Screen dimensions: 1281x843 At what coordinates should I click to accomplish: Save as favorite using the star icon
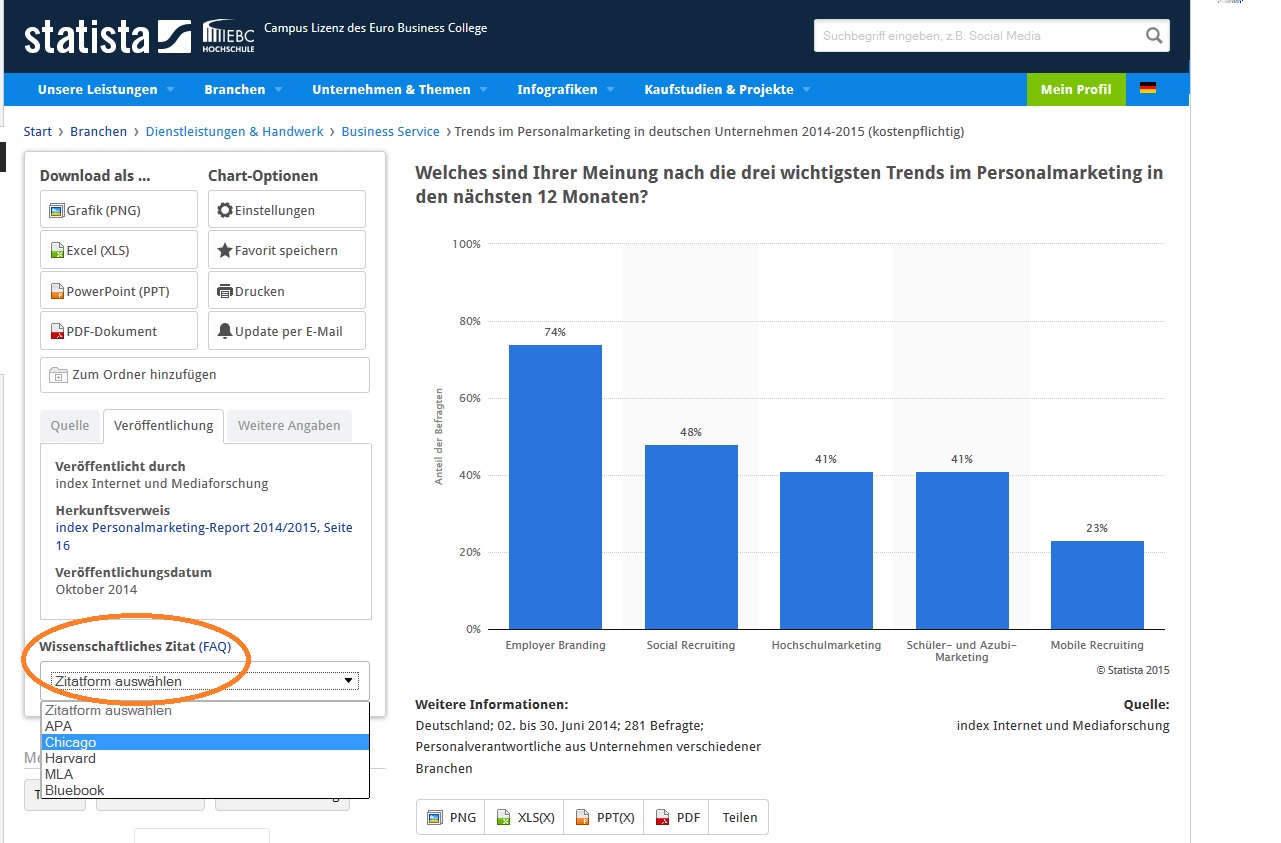pos(285,249)
